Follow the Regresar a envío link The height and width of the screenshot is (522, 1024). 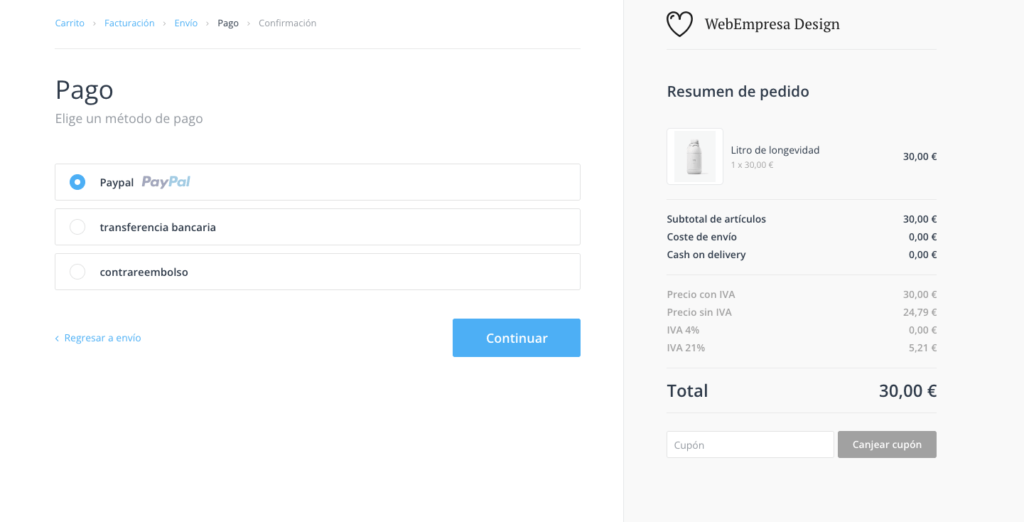pos(103,338)
